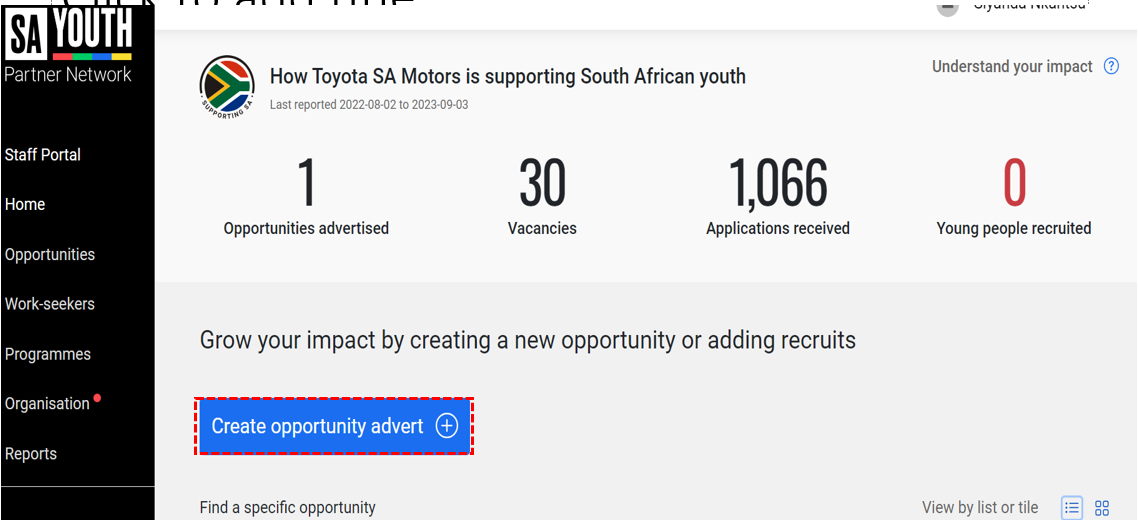1138x520 pixels.
Task: Click the SA Youth Partner Network logo
Action: click(x=68, y=47)
